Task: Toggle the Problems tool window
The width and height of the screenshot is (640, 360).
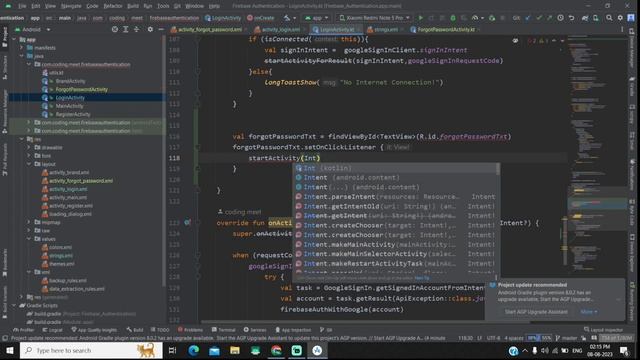Action: point(190,330)
